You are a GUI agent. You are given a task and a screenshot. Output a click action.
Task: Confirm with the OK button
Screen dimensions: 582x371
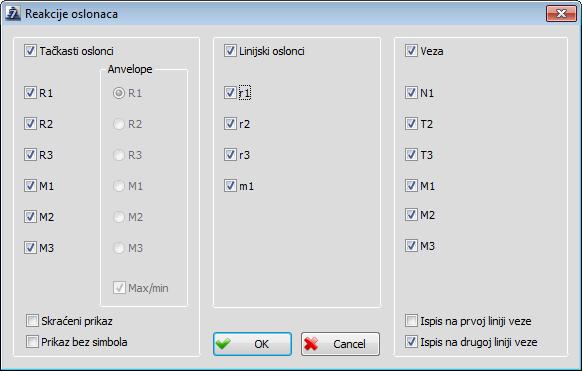click(252, 344)
